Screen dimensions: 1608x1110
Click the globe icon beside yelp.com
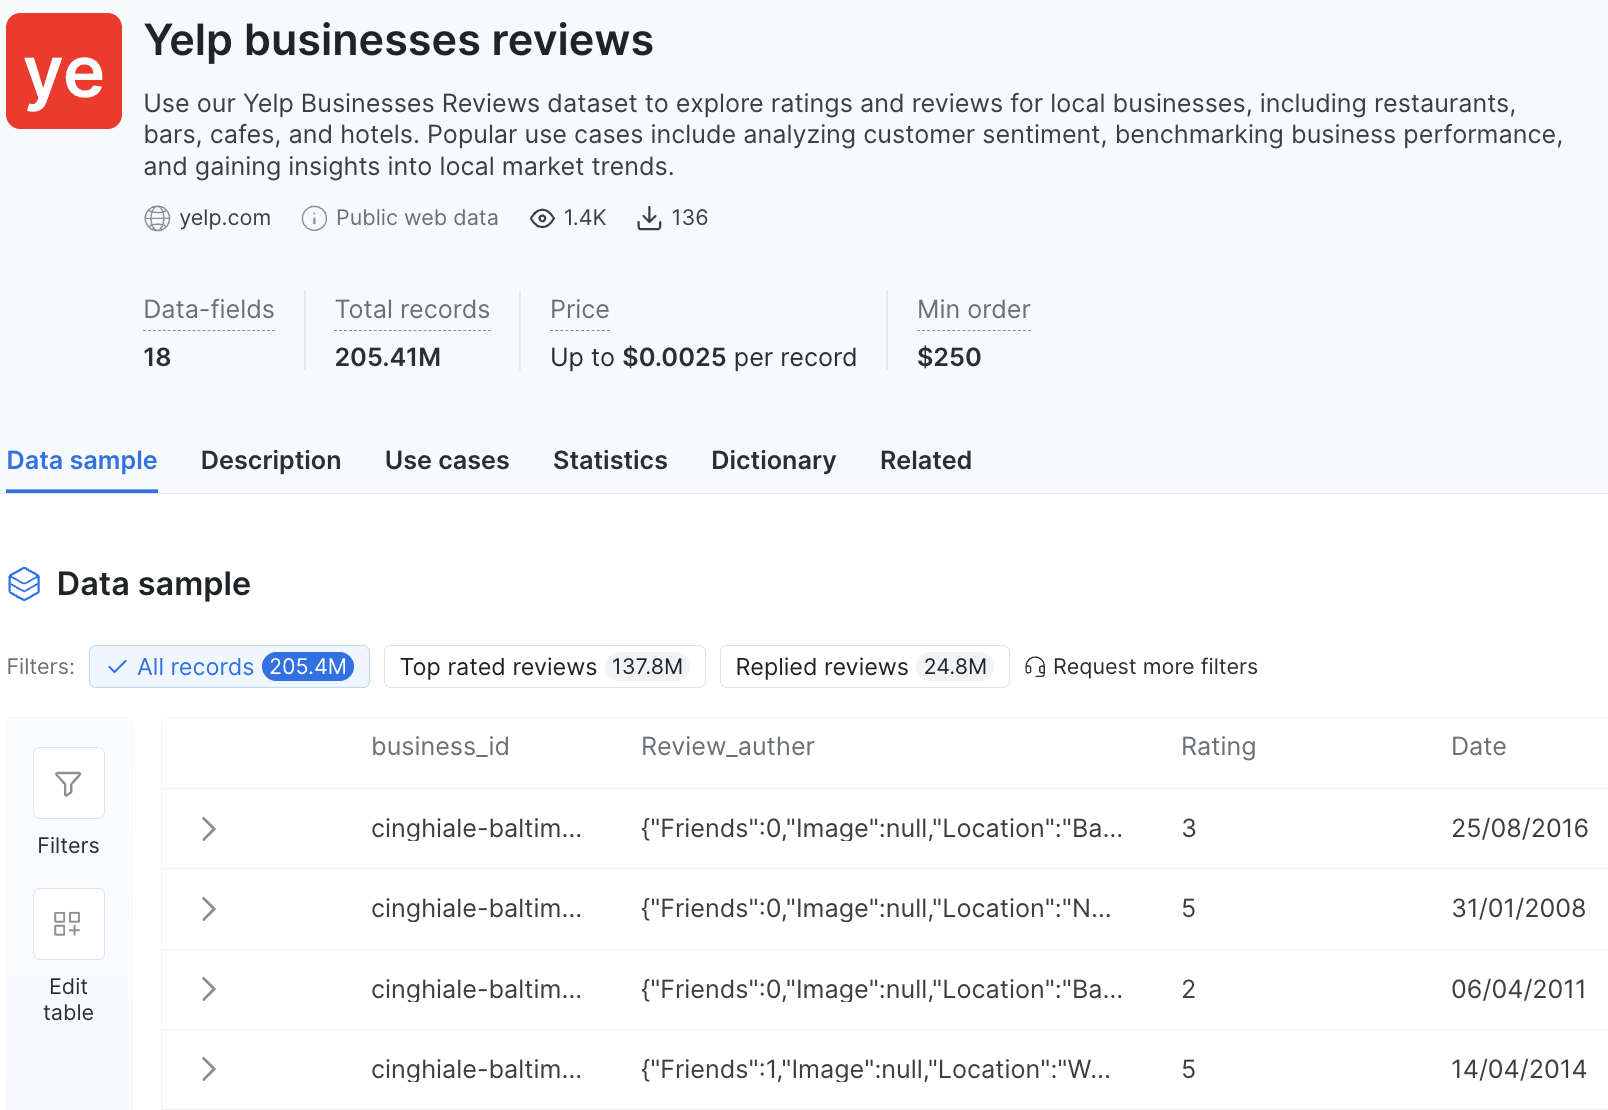click(x=157, y=218)
